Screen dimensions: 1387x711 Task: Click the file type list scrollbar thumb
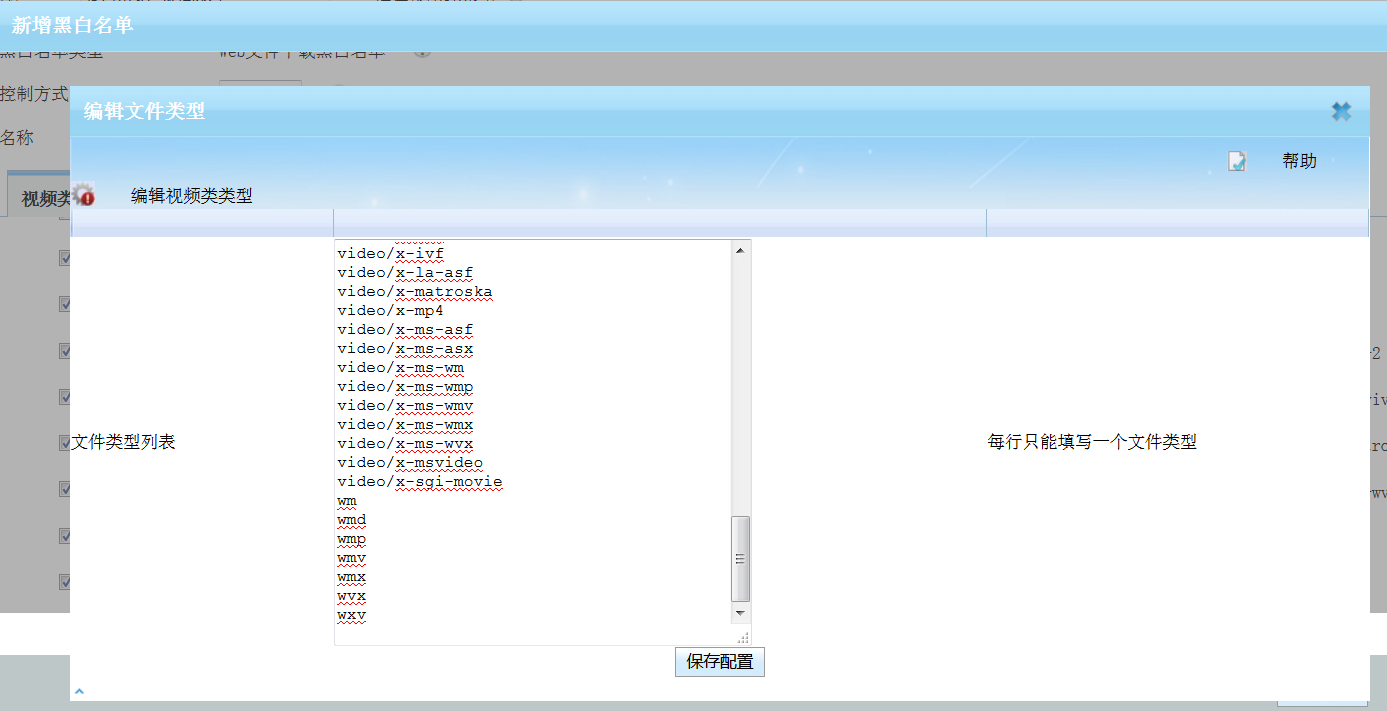(740, 558)
